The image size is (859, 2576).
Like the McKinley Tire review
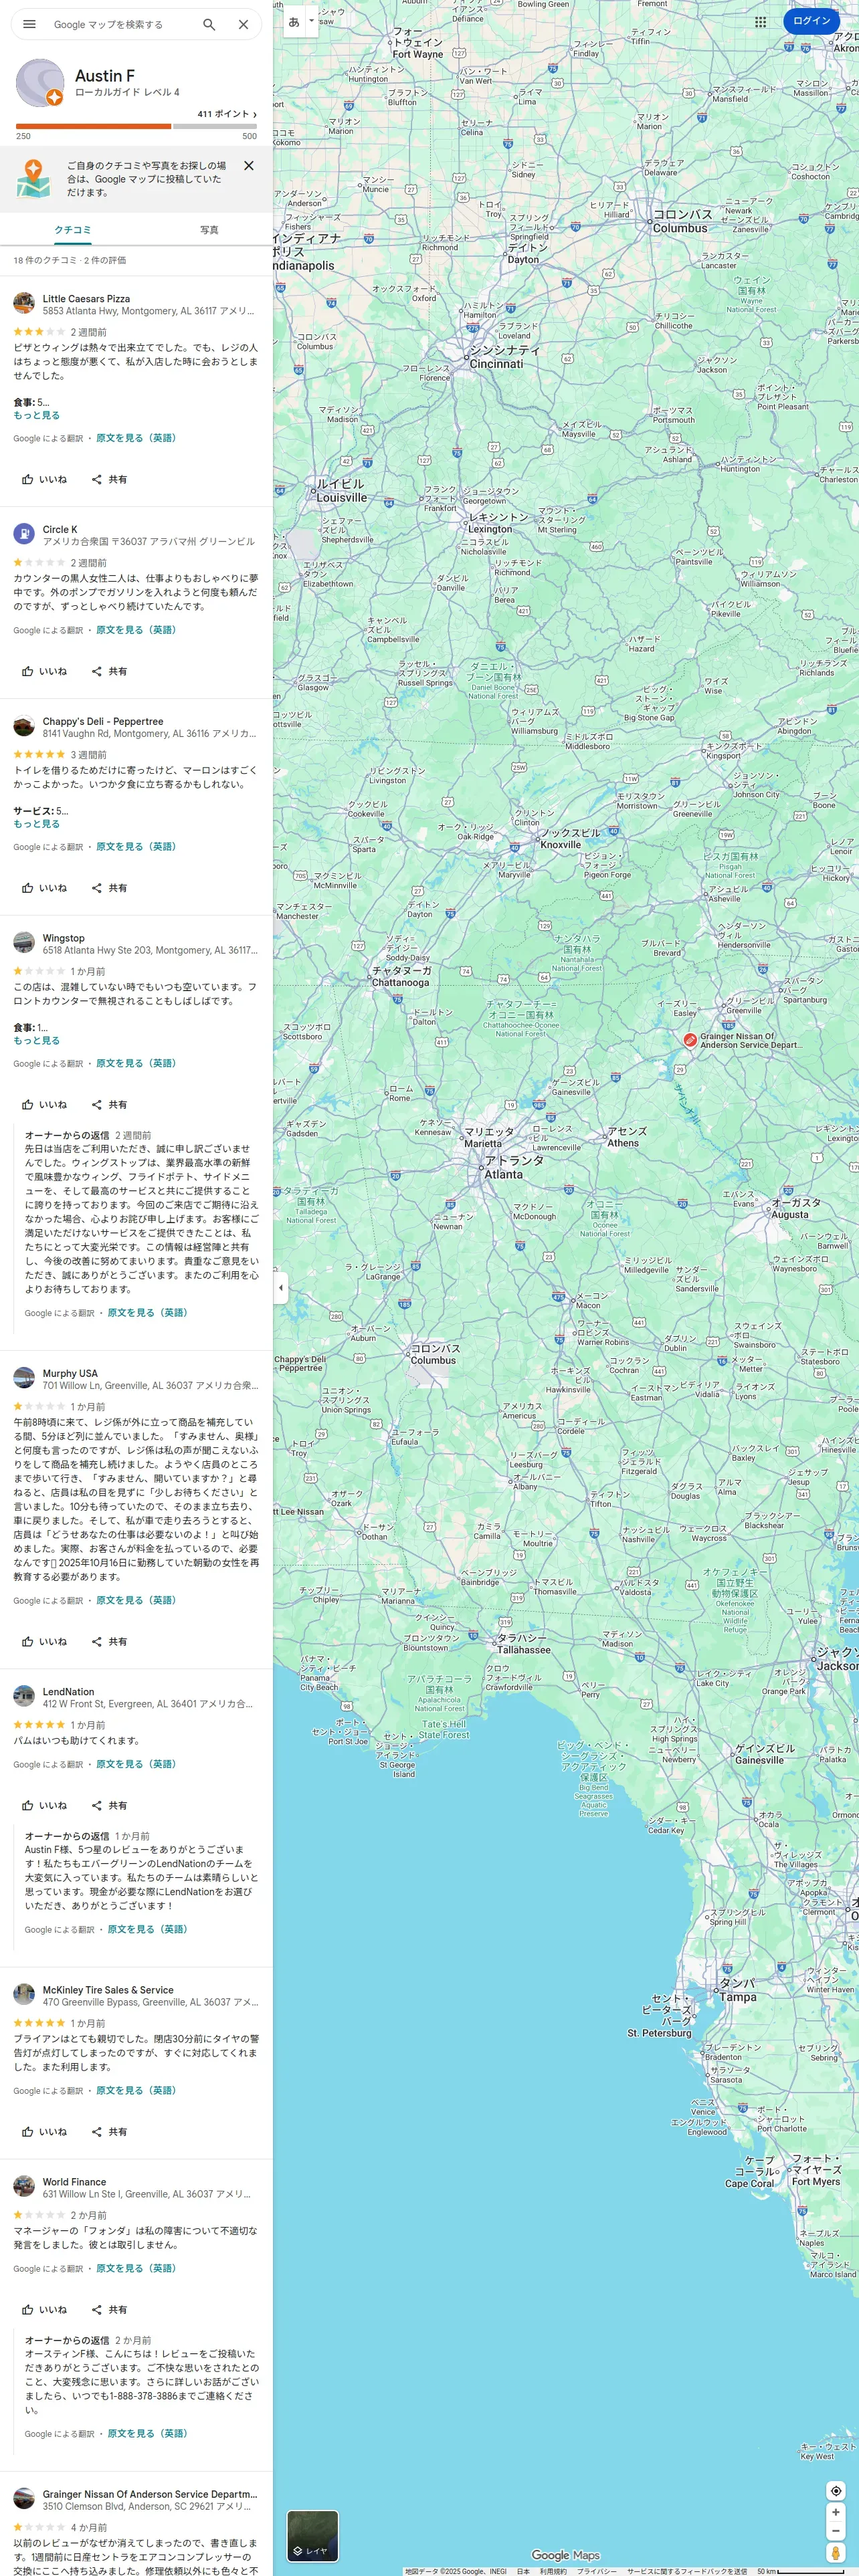pyautogui.click(x=44, y=2132)
